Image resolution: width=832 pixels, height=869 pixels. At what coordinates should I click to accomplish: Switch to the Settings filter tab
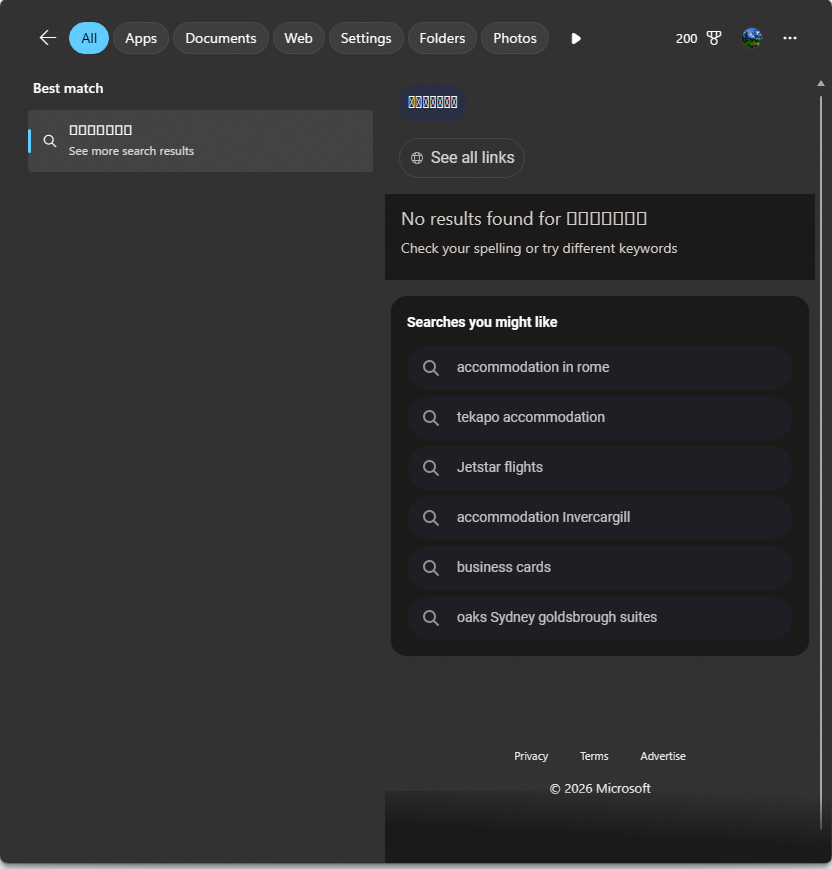pyautogui.click(x=366, y=38)
